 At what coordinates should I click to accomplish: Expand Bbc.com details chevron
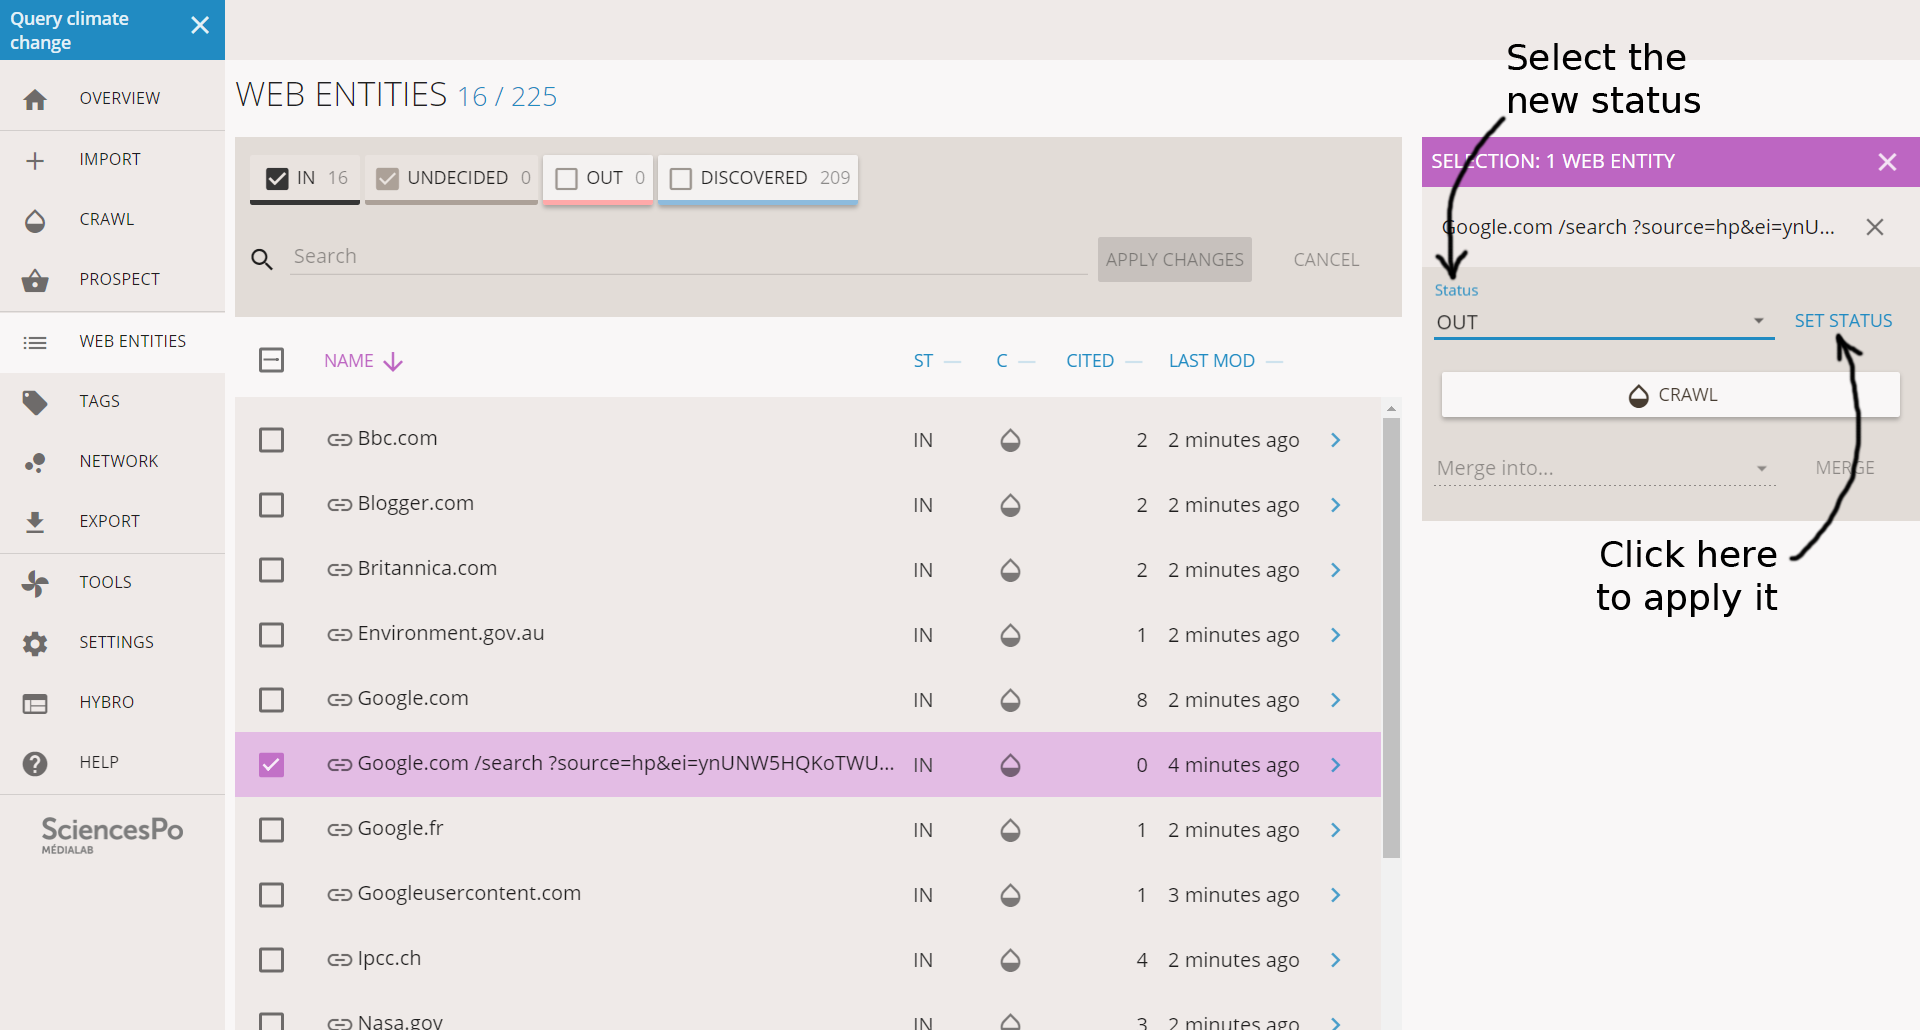pyautogui.click(x=1335, y=440)
